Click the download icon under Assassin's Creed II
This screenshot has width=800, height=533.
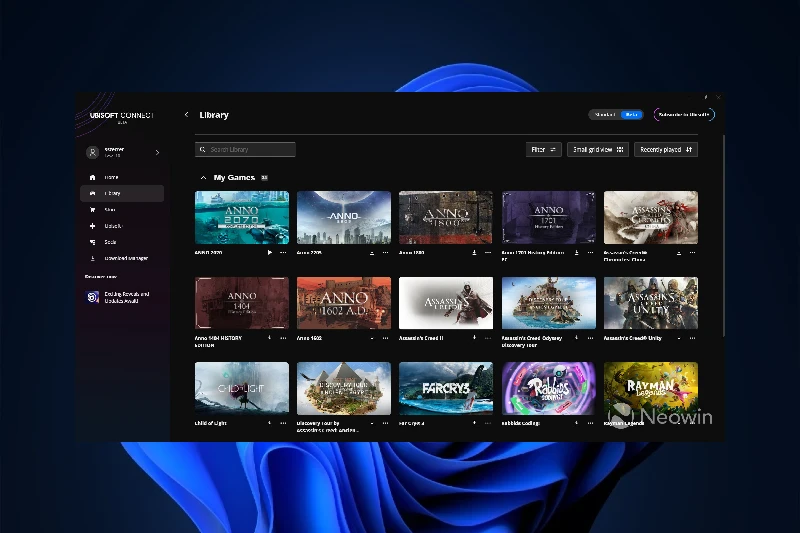tap(474, 338)
